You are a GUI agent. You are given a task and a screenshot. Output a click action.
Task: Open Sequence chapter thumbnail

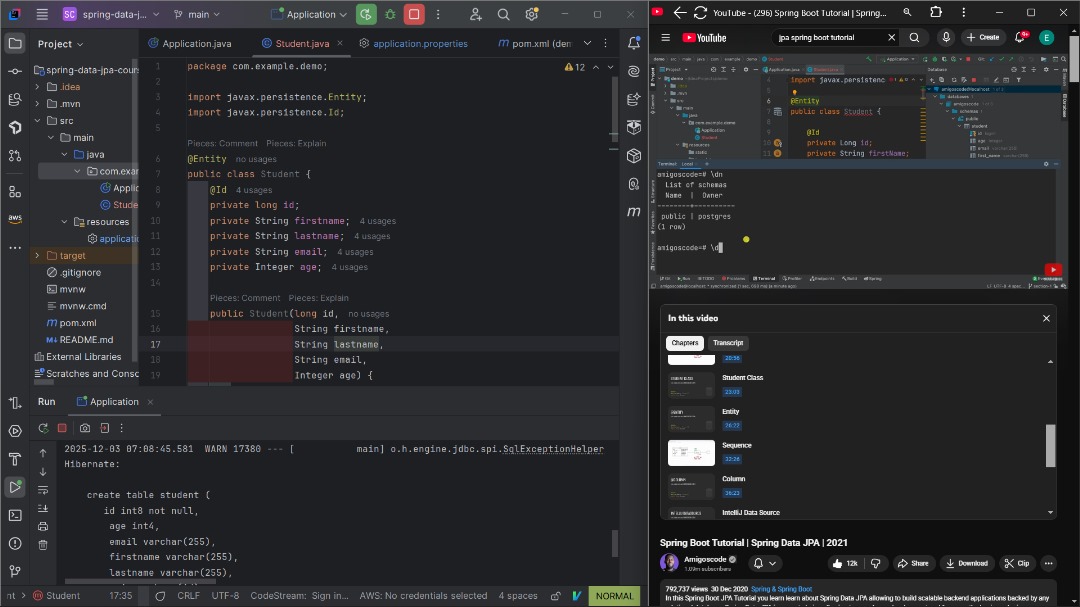tap(691, 453)
